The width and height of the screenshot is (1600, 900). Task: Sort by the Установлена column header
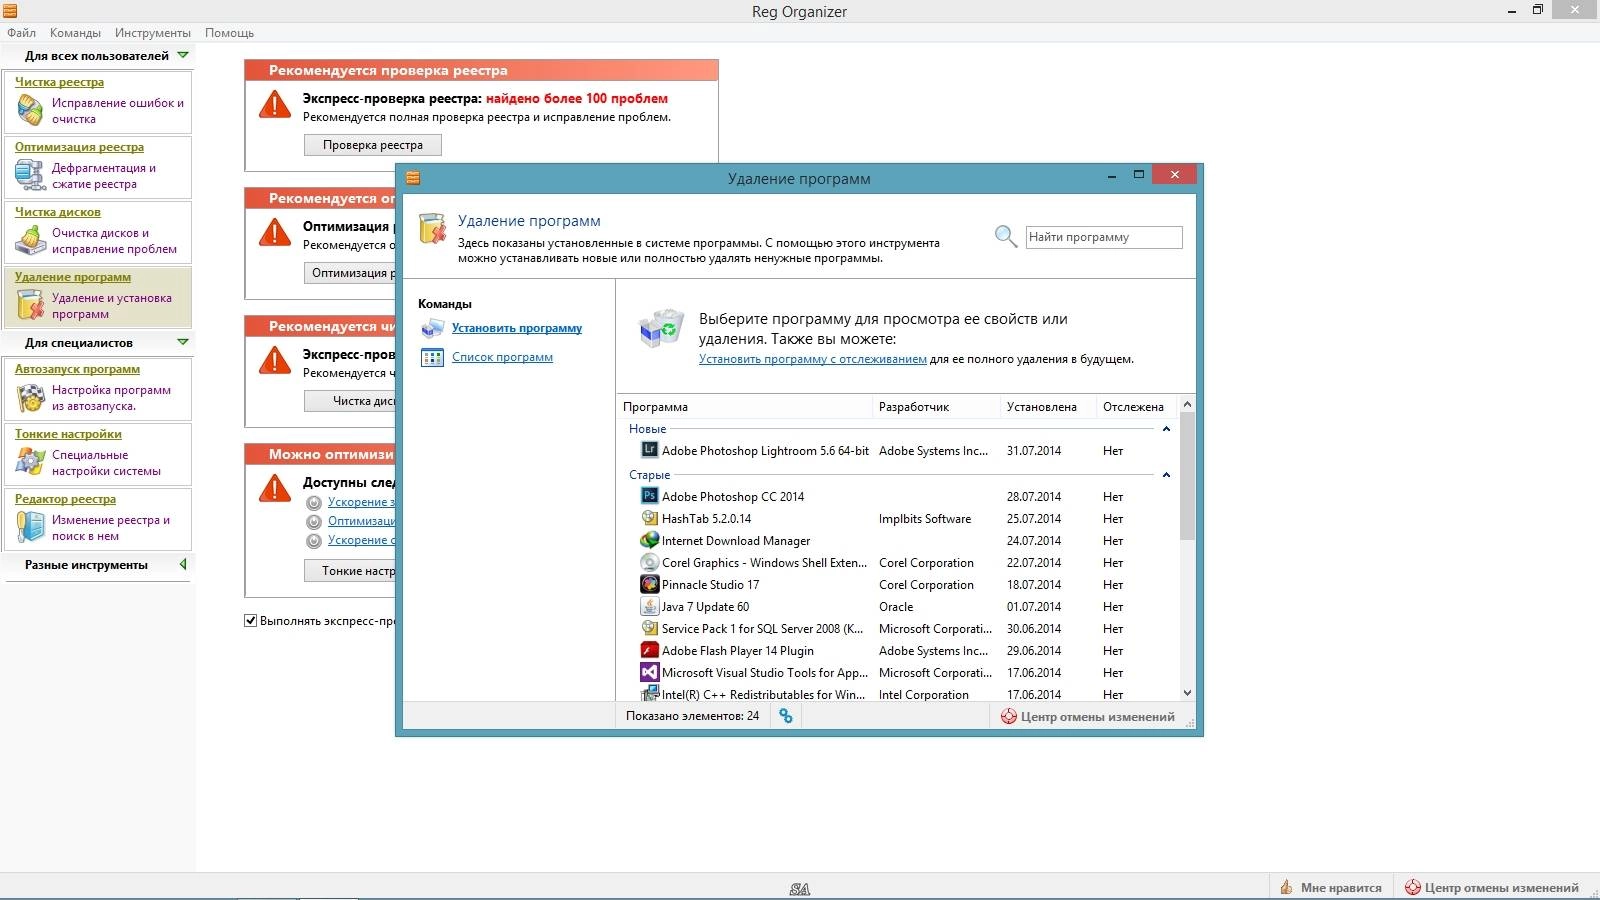1047,406
